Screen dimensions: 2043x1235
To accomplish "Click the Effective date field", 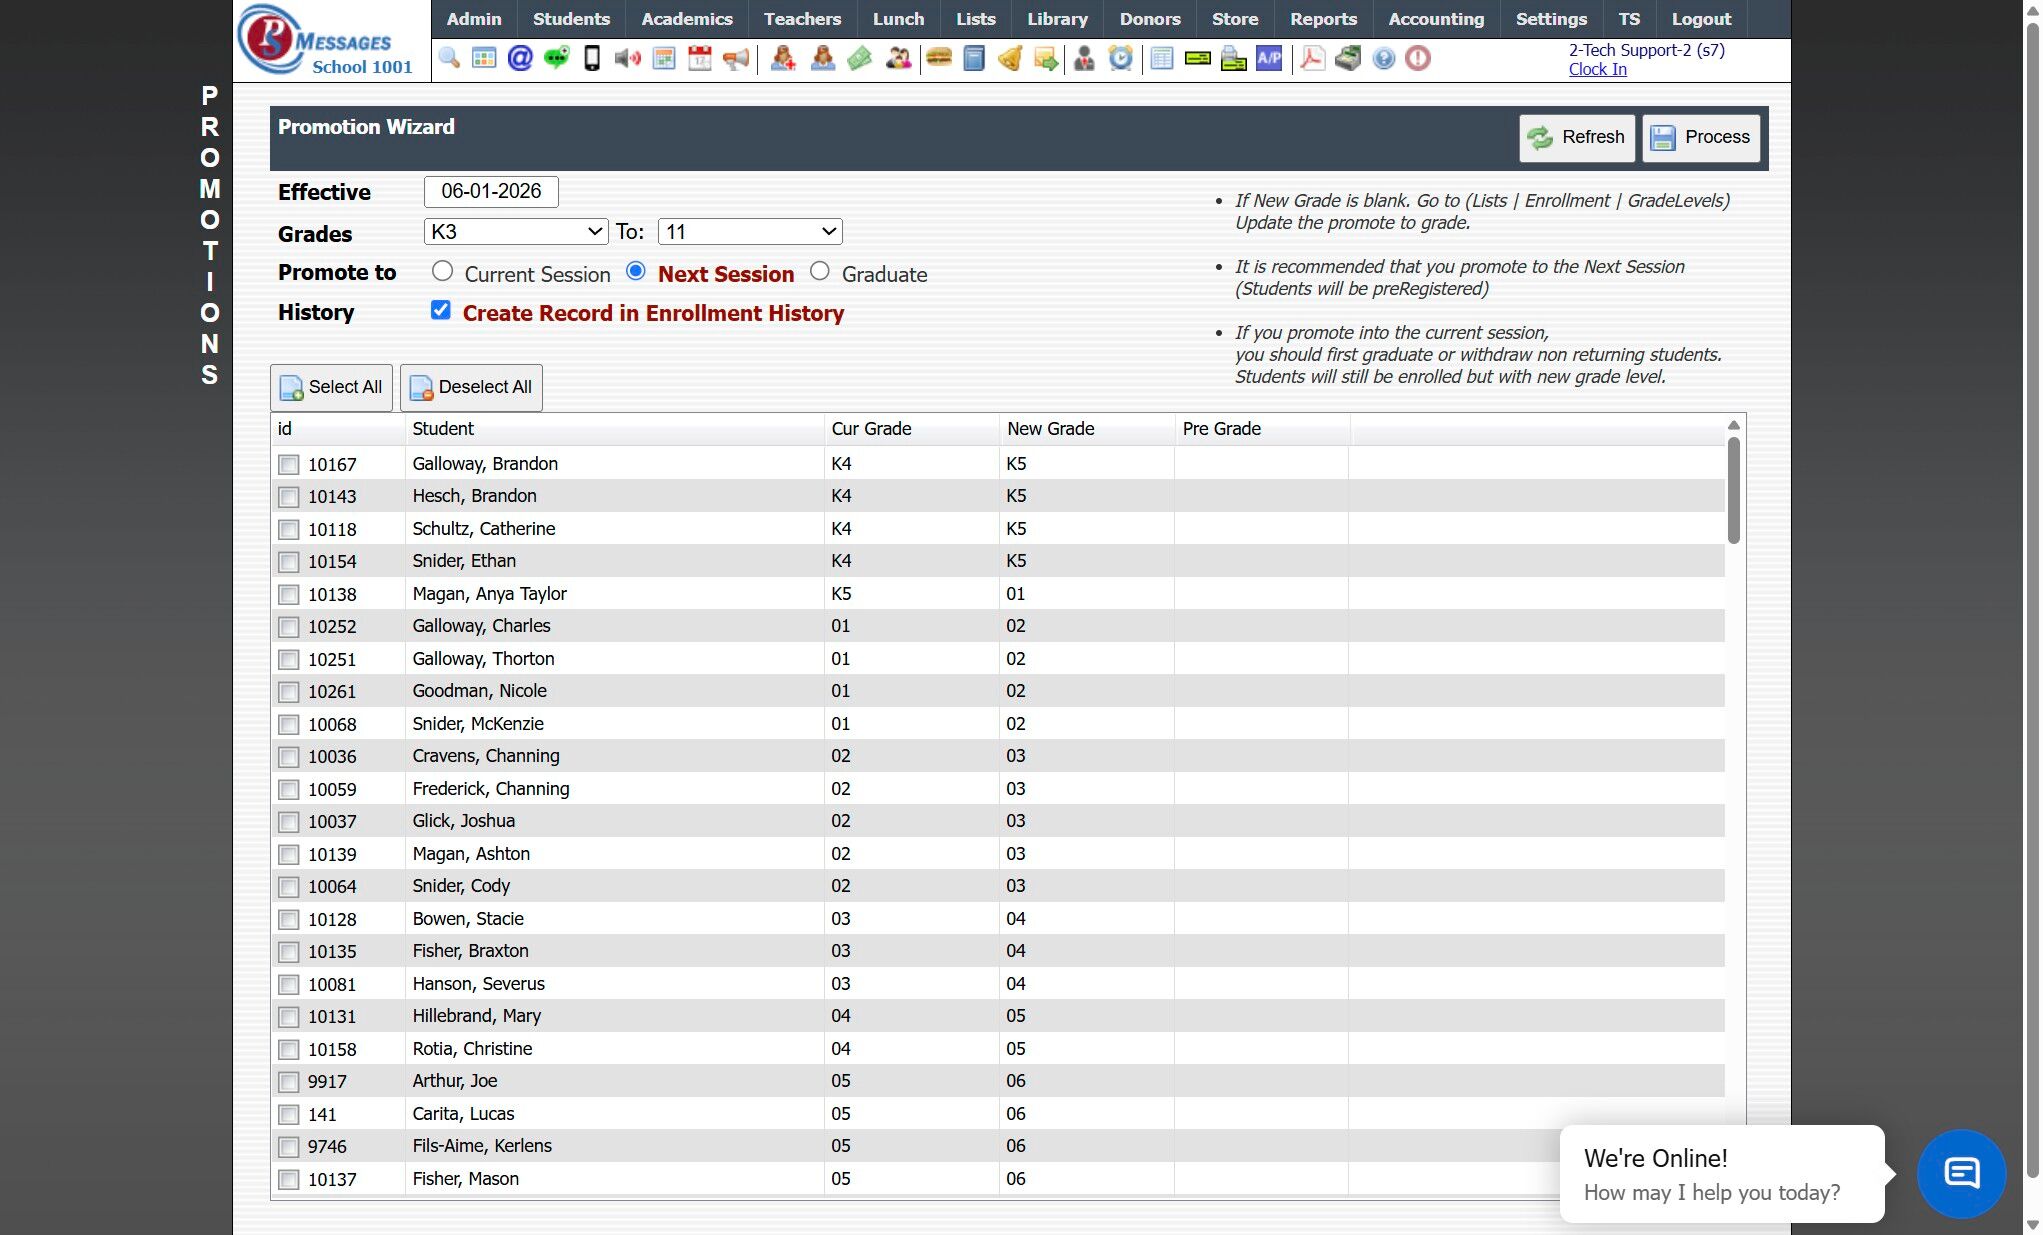I will tap(491, 191).
